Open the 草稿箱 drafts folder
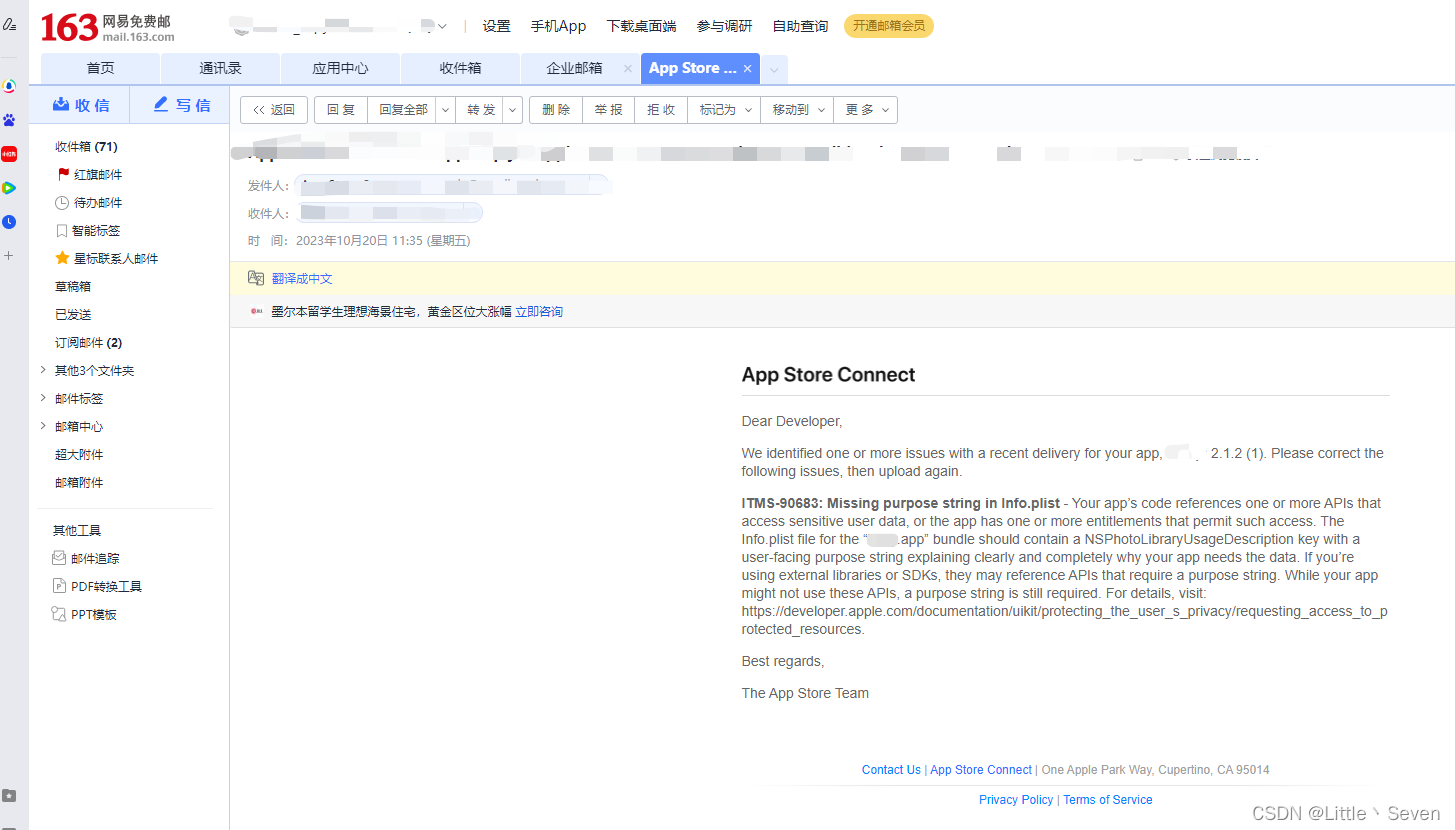The image size is (1455, 830). pyautogui.click(x=73, y=286)
